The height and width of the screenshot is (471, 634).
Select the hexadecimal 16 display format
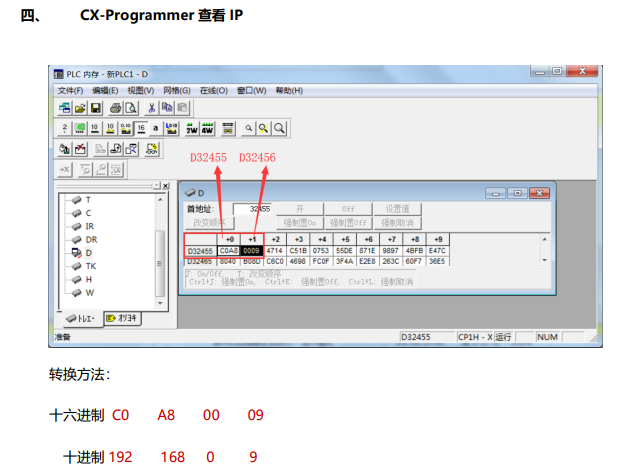[141, 129]
